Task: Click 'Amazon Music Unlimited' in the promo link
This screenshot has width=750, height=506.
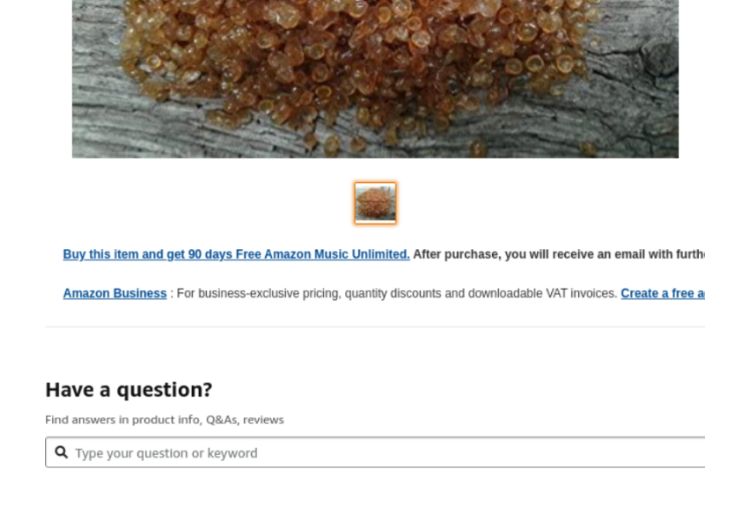Action: [336, 254]
